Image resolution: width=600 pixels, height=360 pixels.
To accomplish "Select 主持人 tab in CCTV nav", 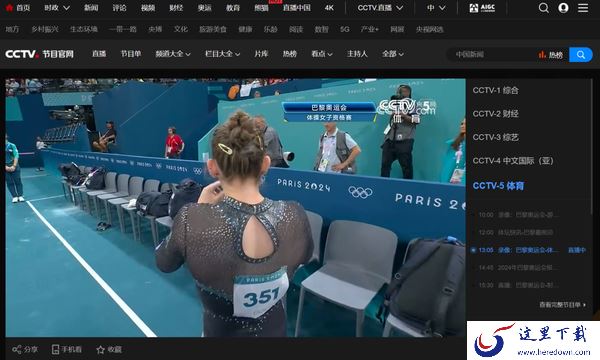I will (357, 54).
